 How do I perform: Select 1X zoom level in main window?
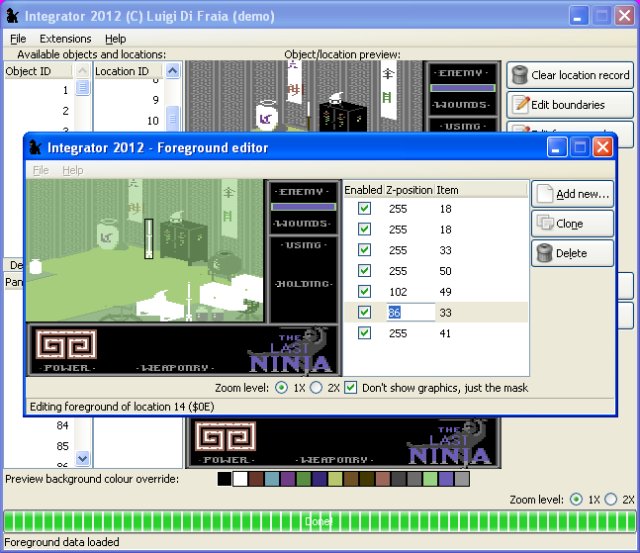(x=576, y=499)
